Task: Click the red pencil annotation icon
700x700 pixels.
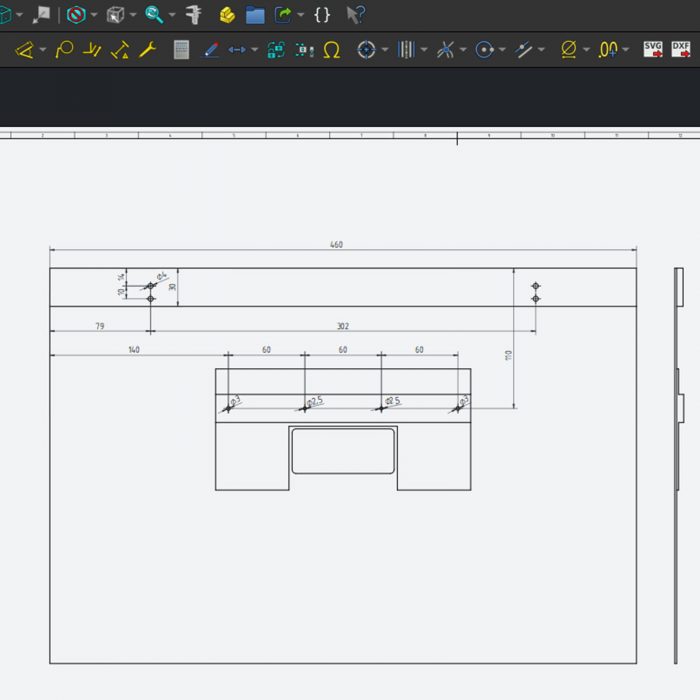Action: coord(211,49)
